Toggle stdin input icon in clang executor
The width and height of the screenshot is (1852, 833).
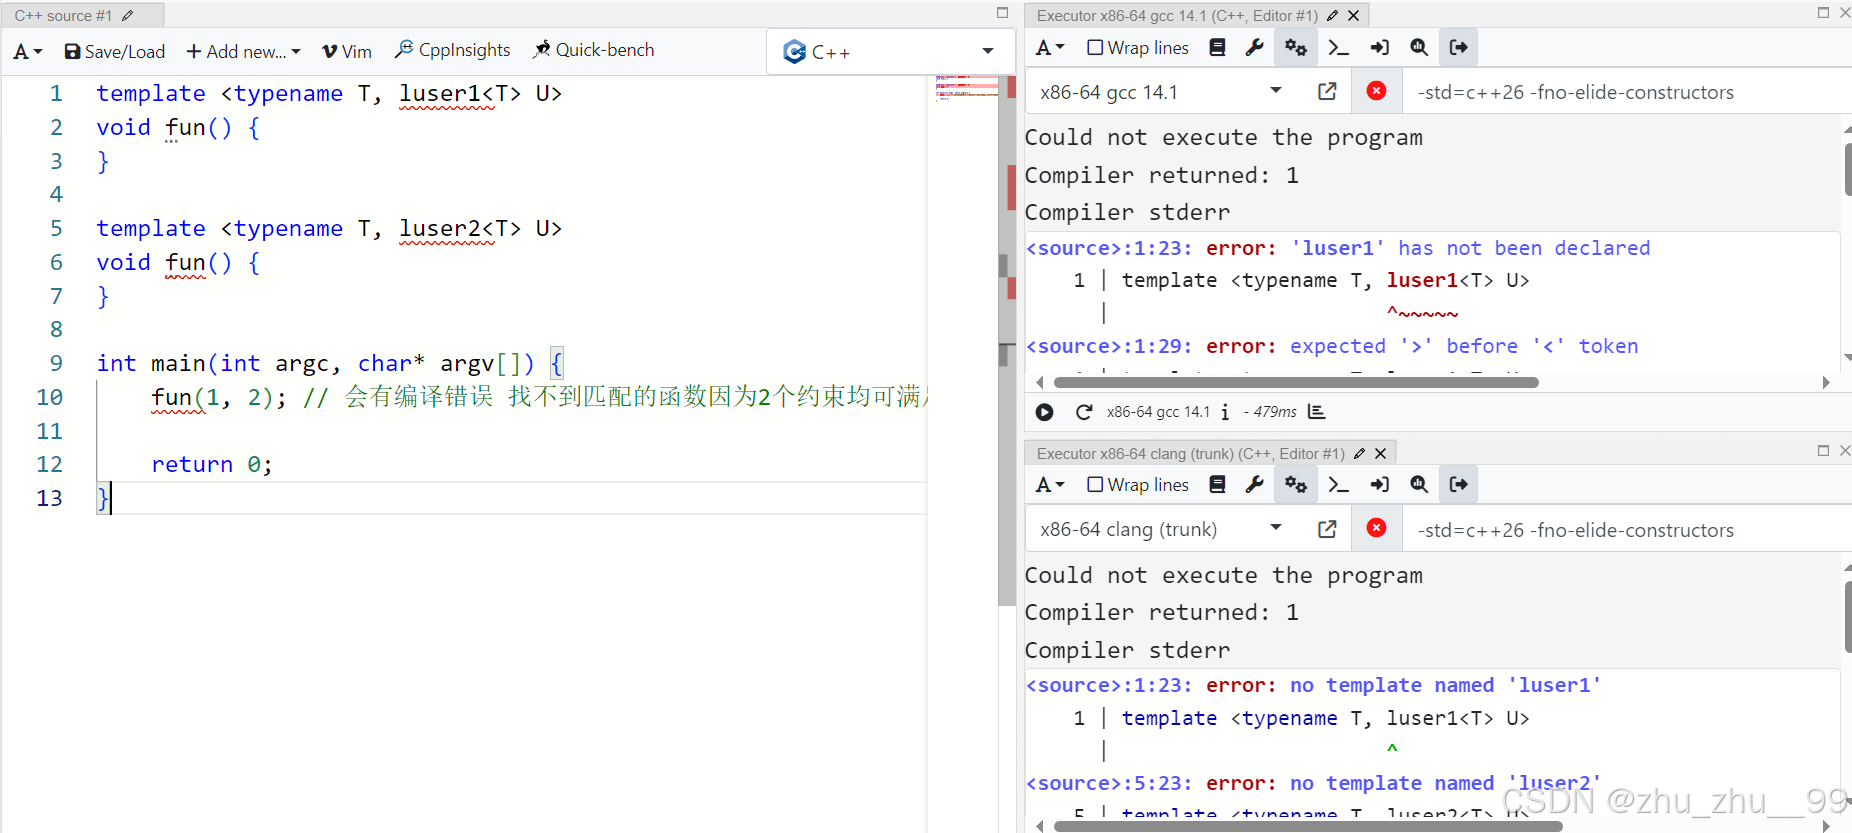pyautogui.click(x=1380, y=485)
